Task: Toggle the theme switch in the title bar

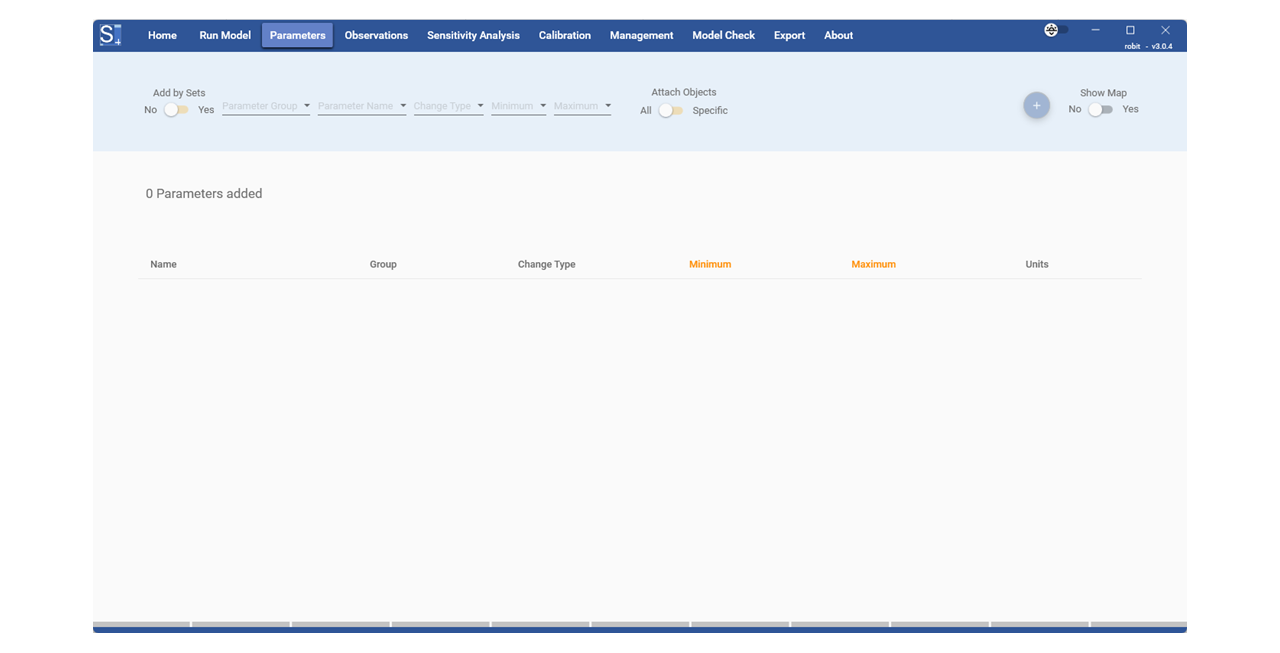Action: click(1056, 30)
